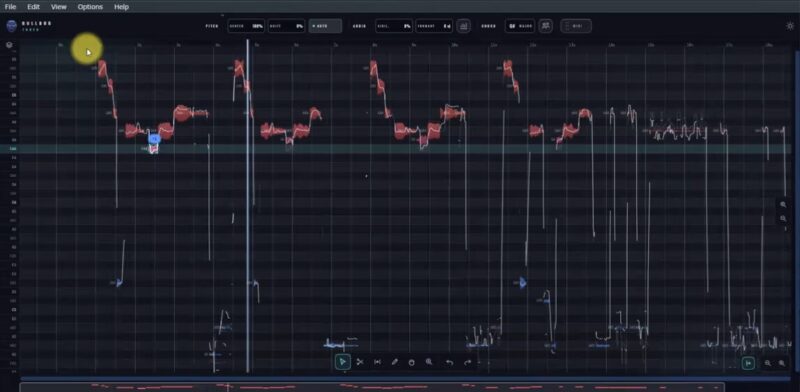Click the upper vertical zoom magnifier on right edge
The width and height of the screenshot is (800, 392).
[x=783, y=205]
